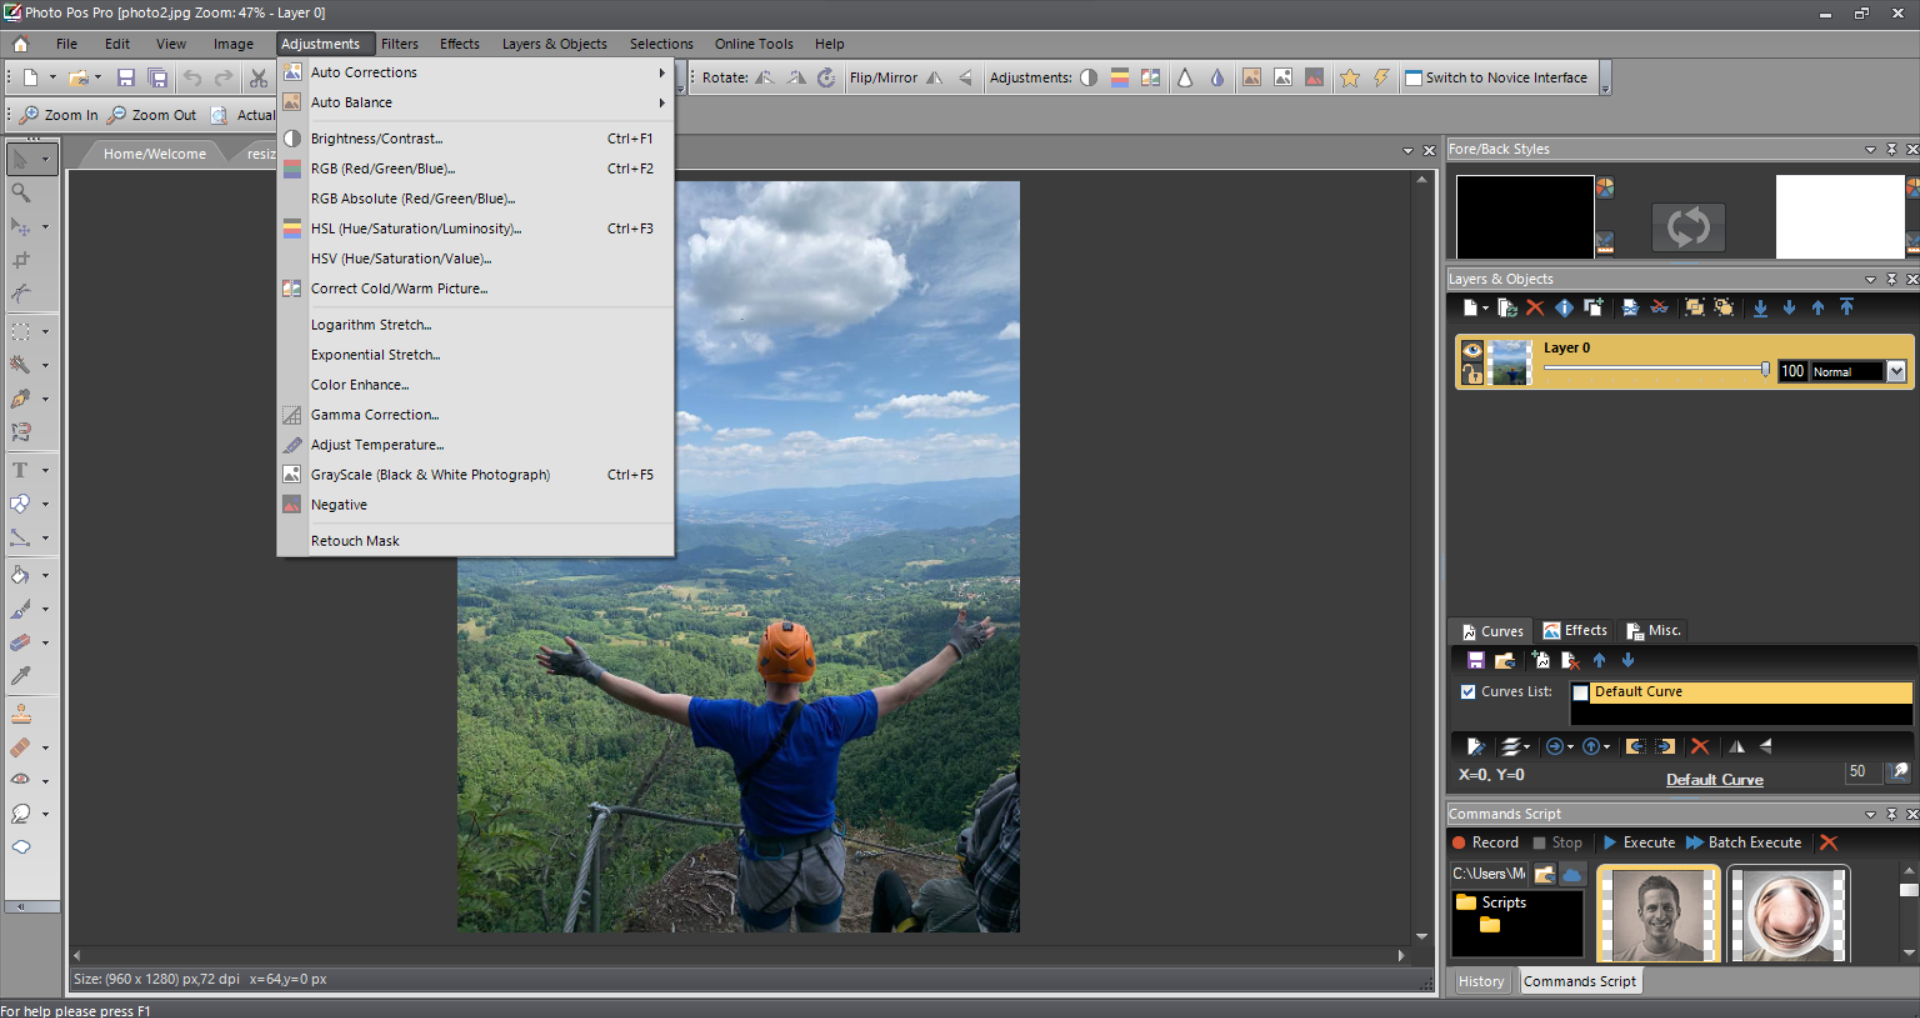The image size is (1920, 1018).
Task: Select the man portrait script thumbnail
Action: tap(1659, 915)
